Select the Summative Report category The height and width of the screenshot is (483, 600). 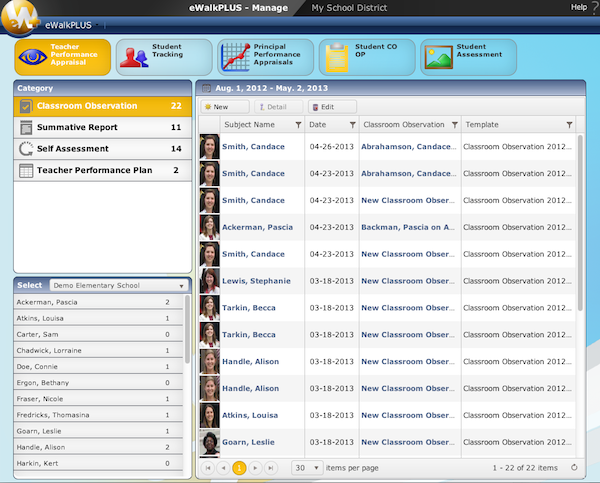[103, 127]
